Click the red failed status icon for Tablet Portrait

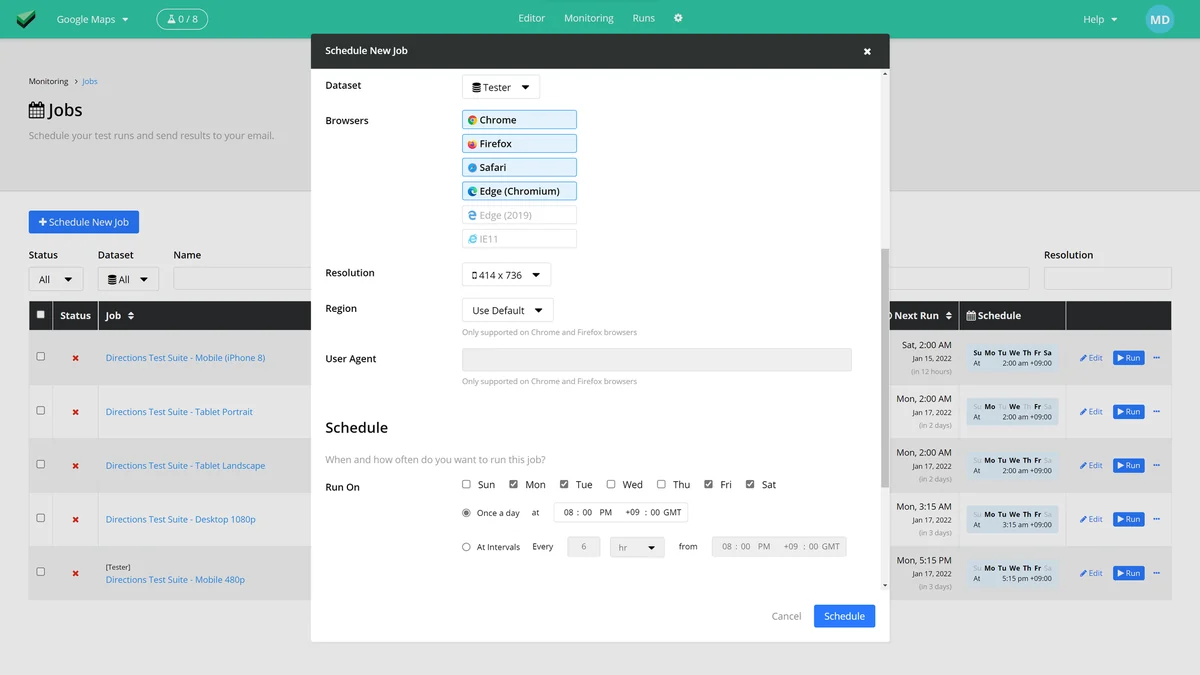pos(75,412)
